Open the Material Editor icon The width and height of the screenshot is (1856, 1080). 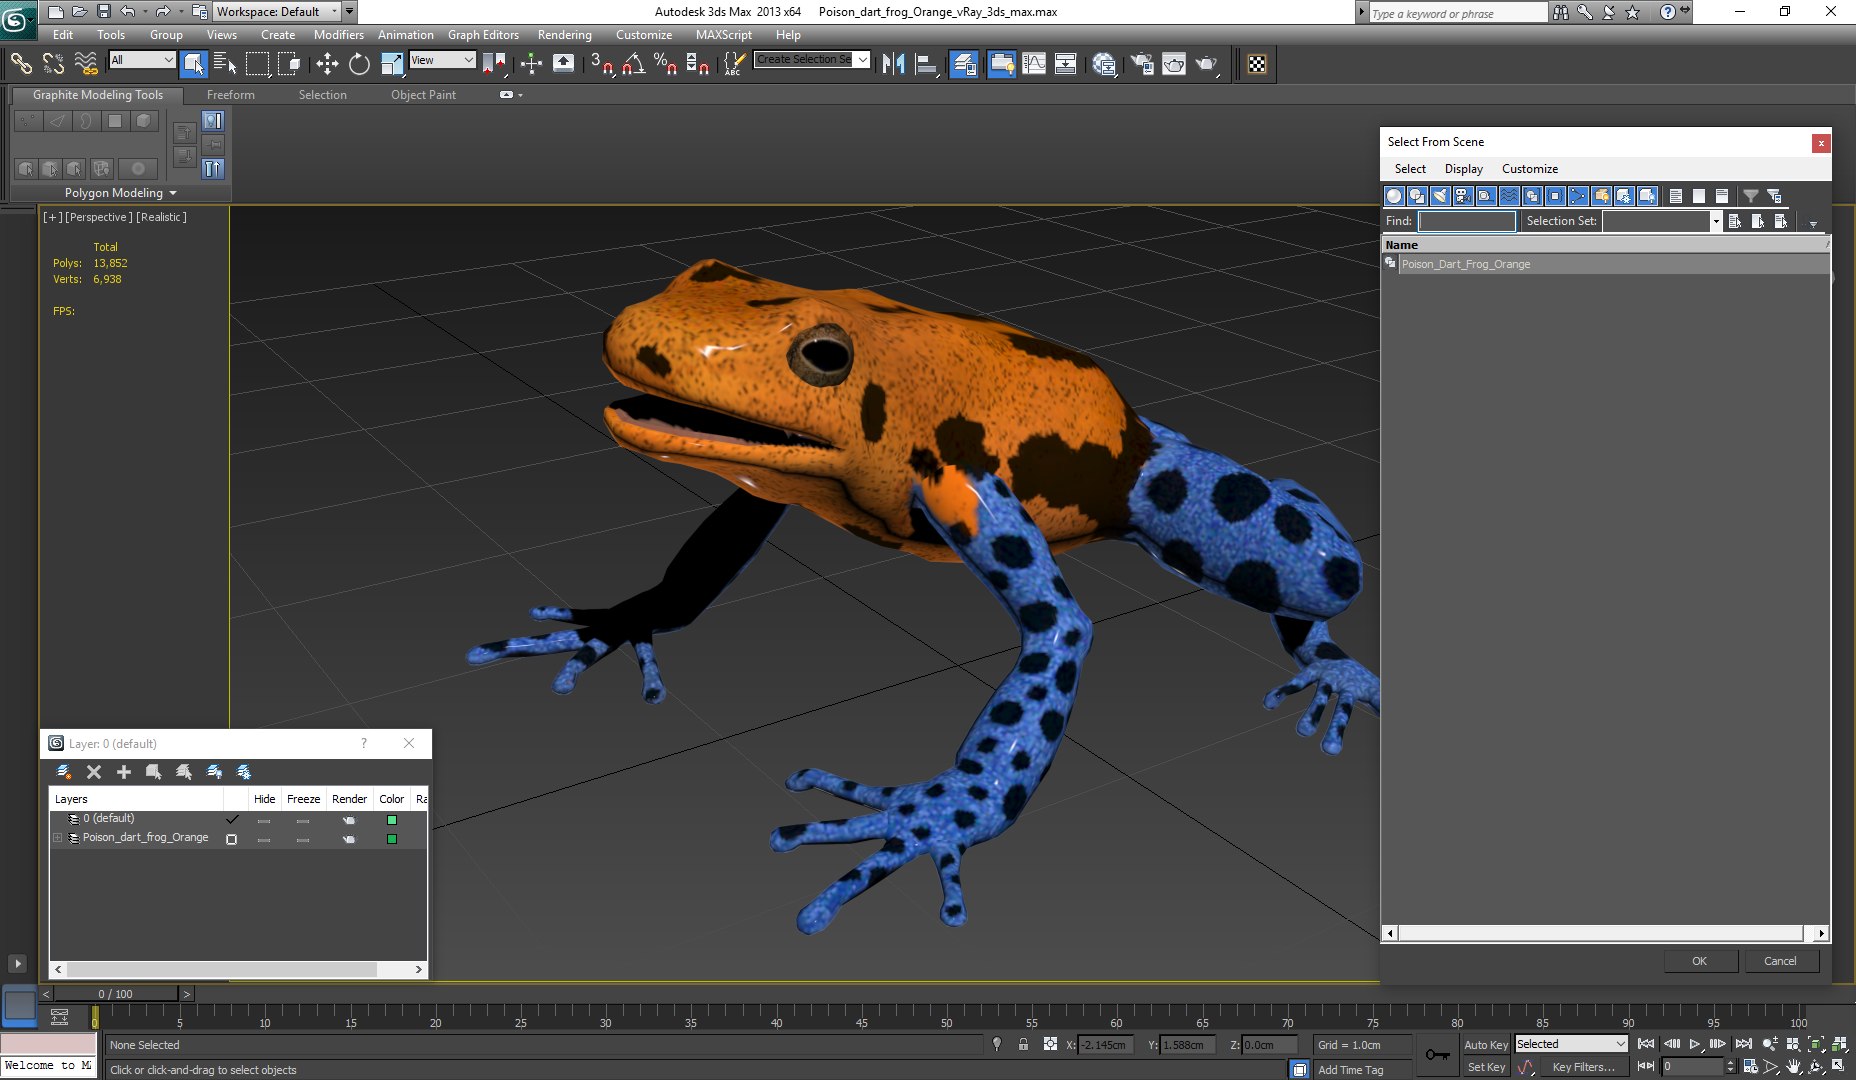pyautogui.click(x=1104, y=64)
